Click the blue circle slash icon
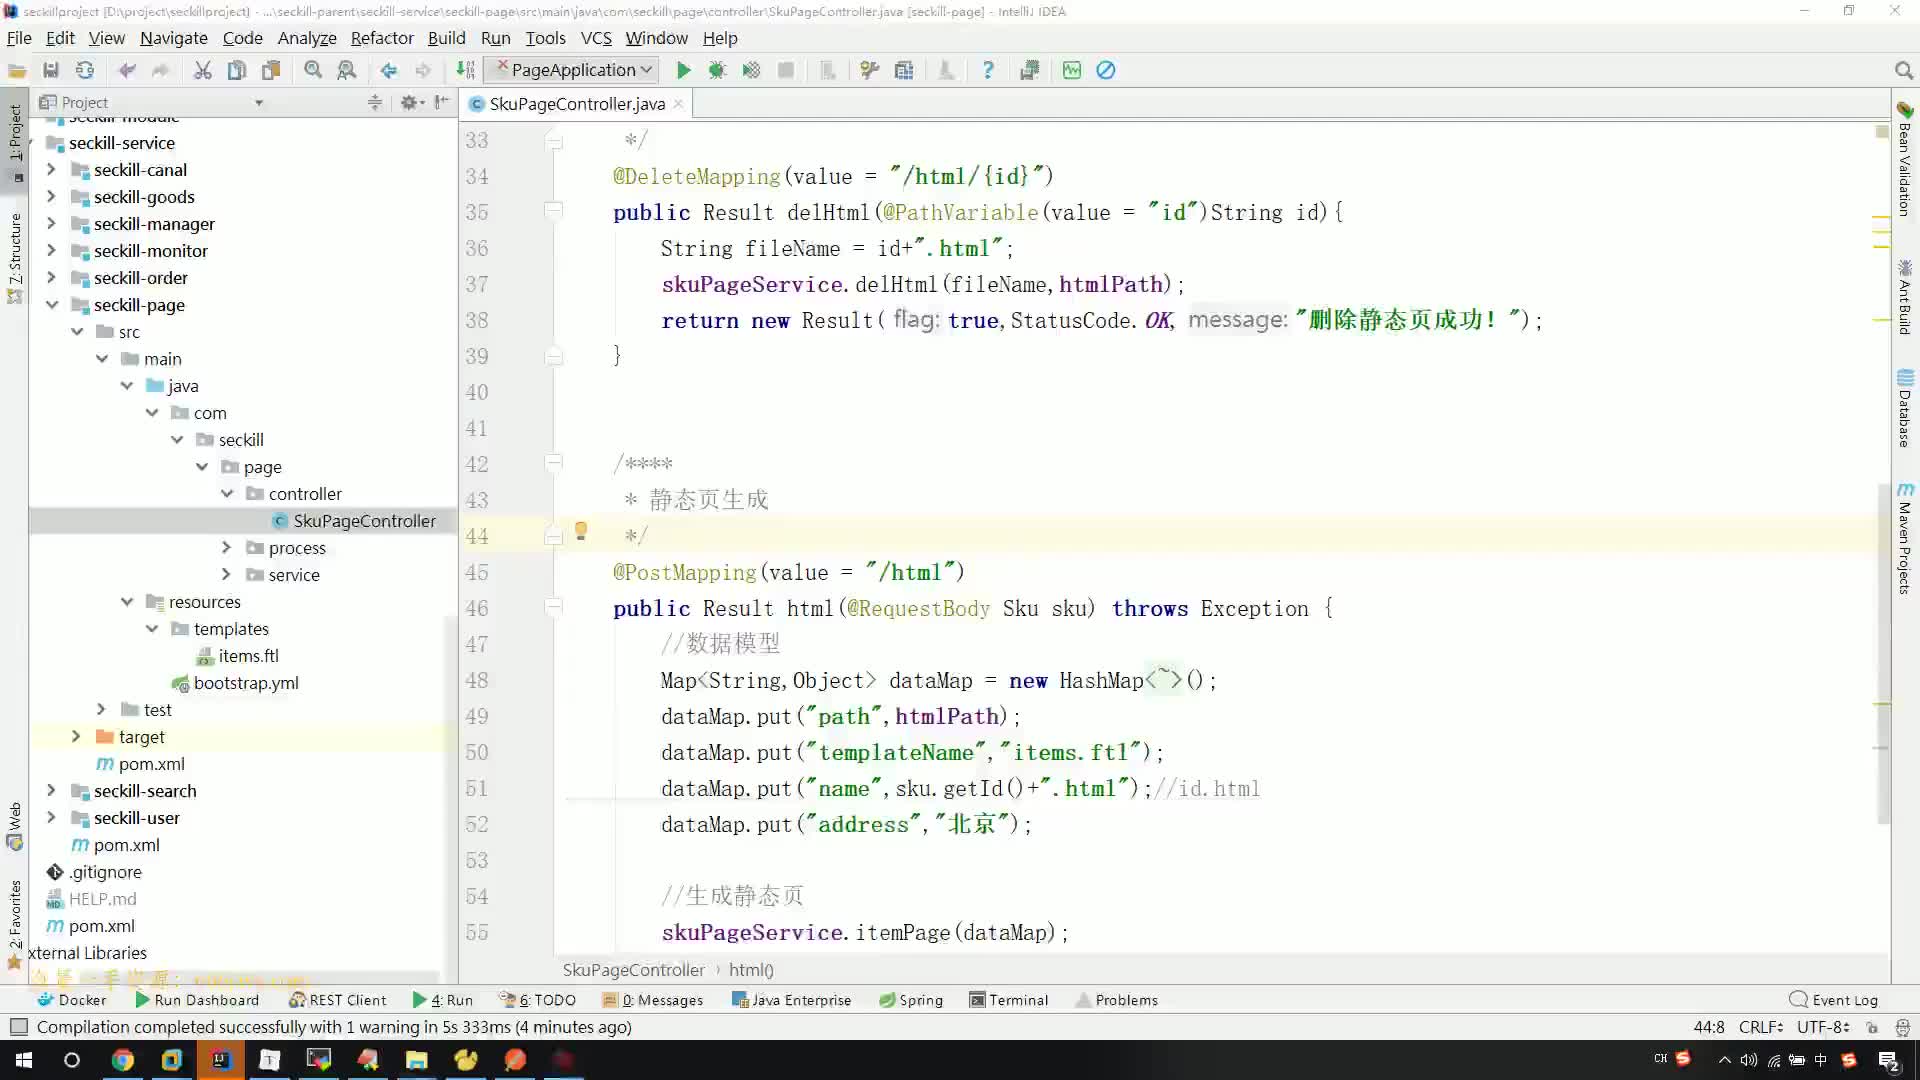Image resolution: width=1920 pixels, height=1080 pixels. click(1106, 70)
